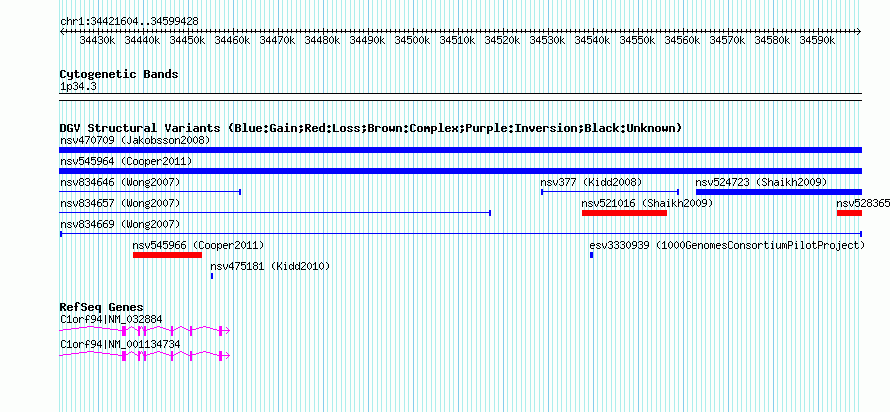Open the nsv377 (Kidd2008) variant label

[x=591, y=182]
